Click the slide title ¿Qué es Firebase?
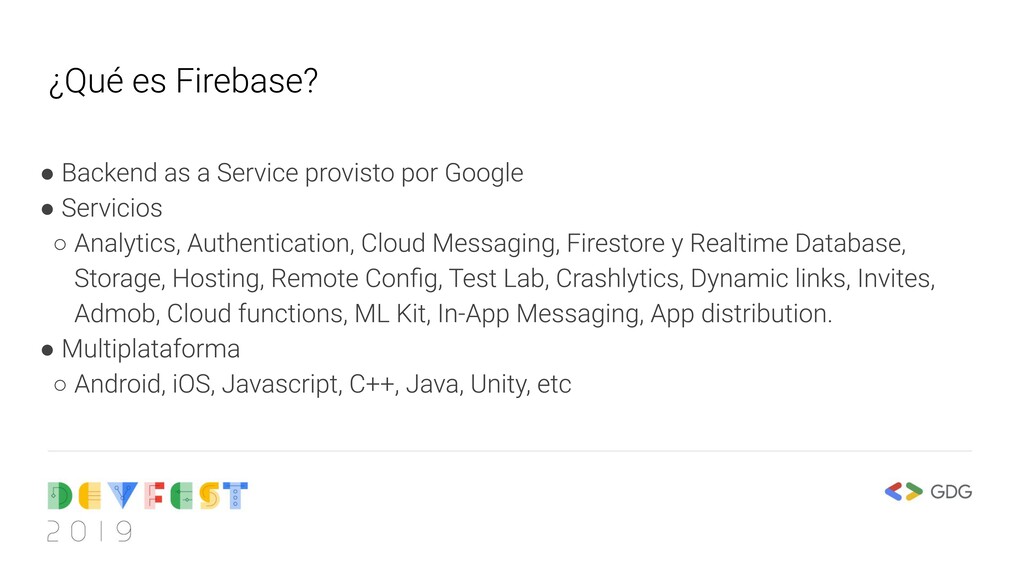Image resolution: width=1024 pixels, height=576 pixels. [x=182, y=82]
